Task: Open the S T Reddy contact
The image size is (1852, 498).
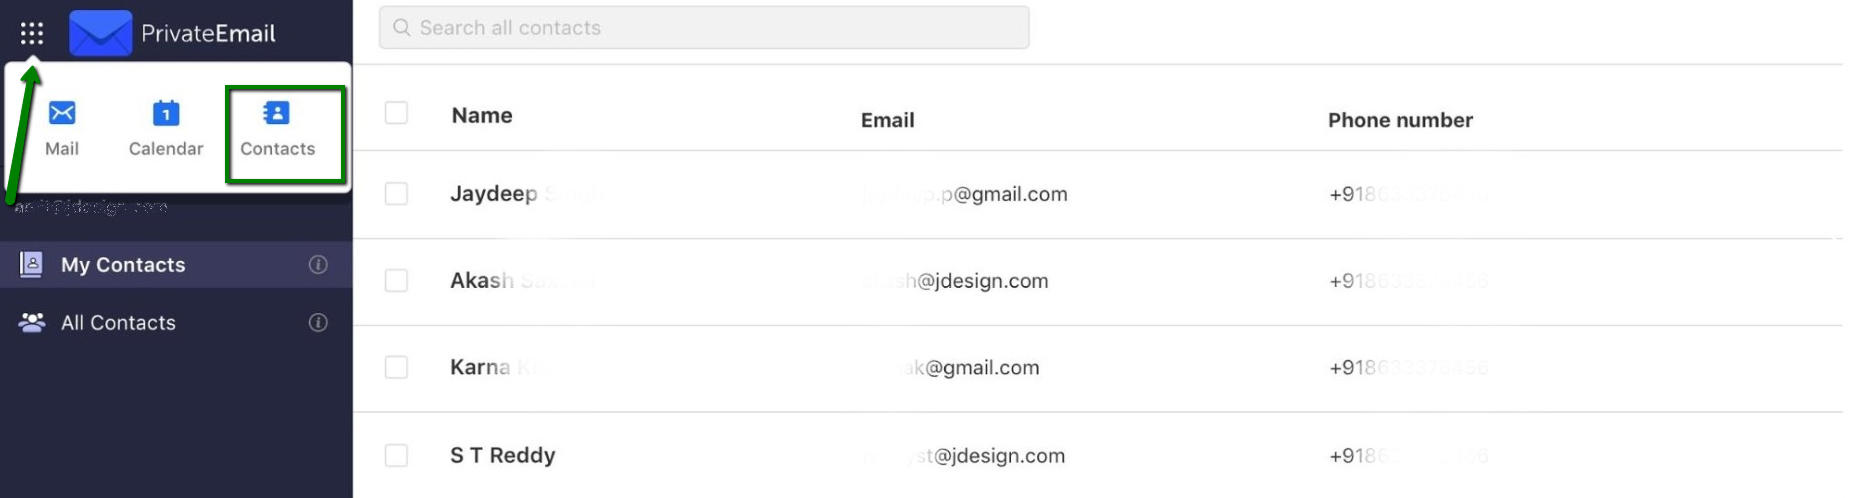Action: [503, 455]
